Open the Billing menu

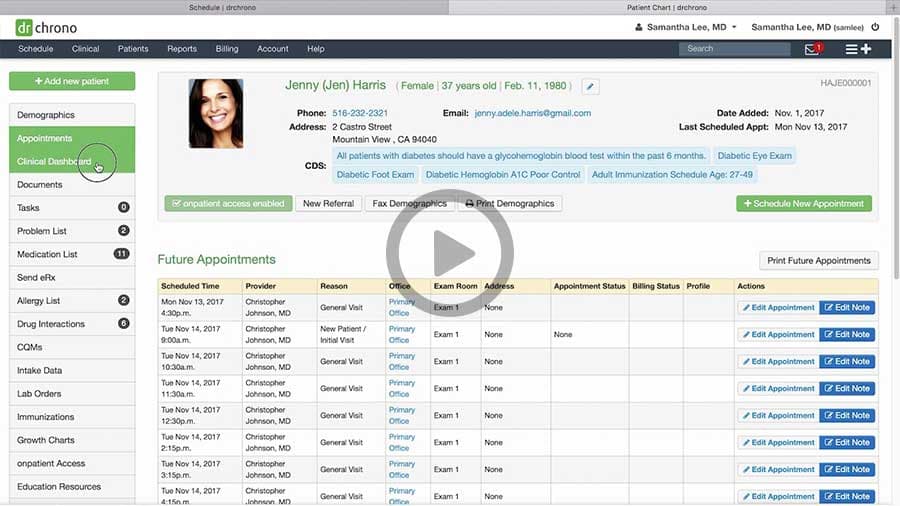pos(227,49)
